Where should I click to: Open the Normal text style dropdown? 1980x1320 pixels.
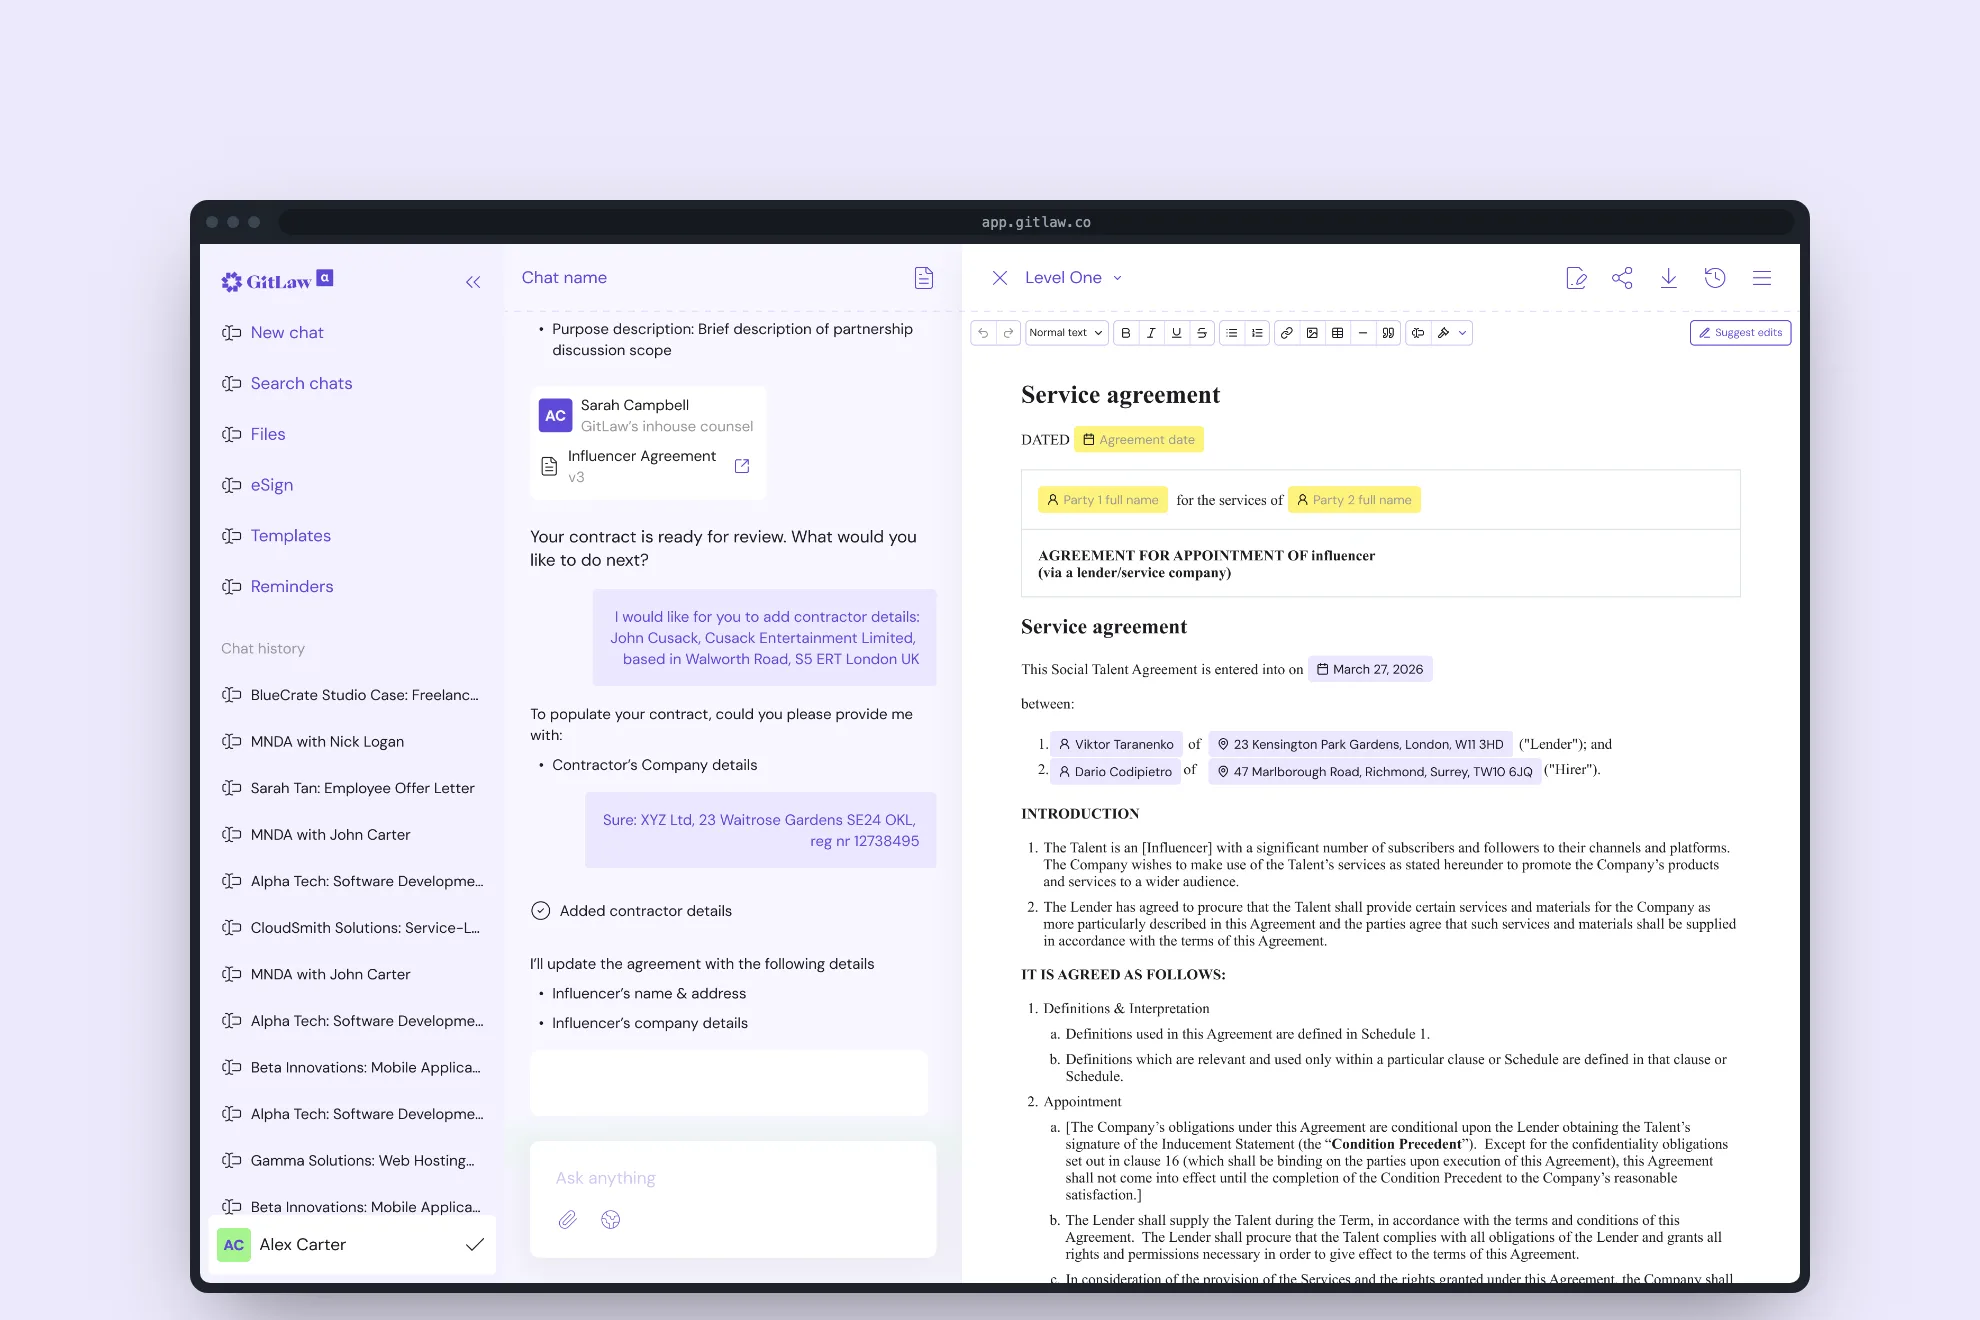click(1066, 333)
